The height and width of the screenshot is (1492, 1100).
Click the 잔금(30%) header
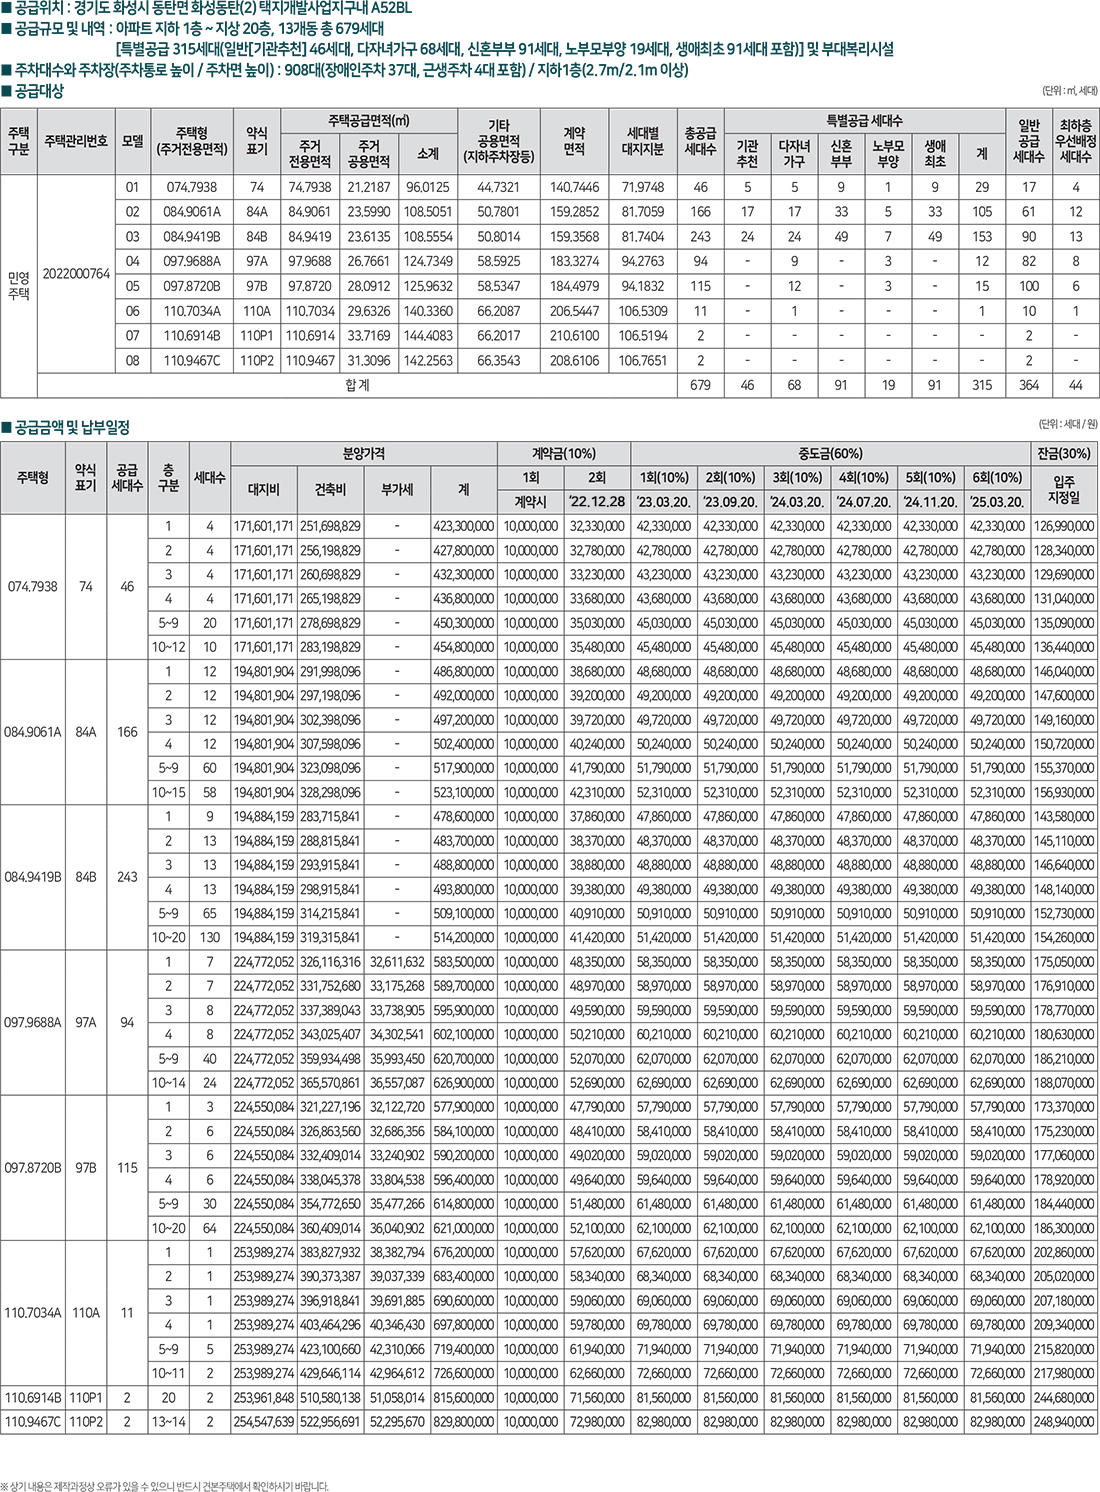pyautogui.click(x=1064, y=454)
